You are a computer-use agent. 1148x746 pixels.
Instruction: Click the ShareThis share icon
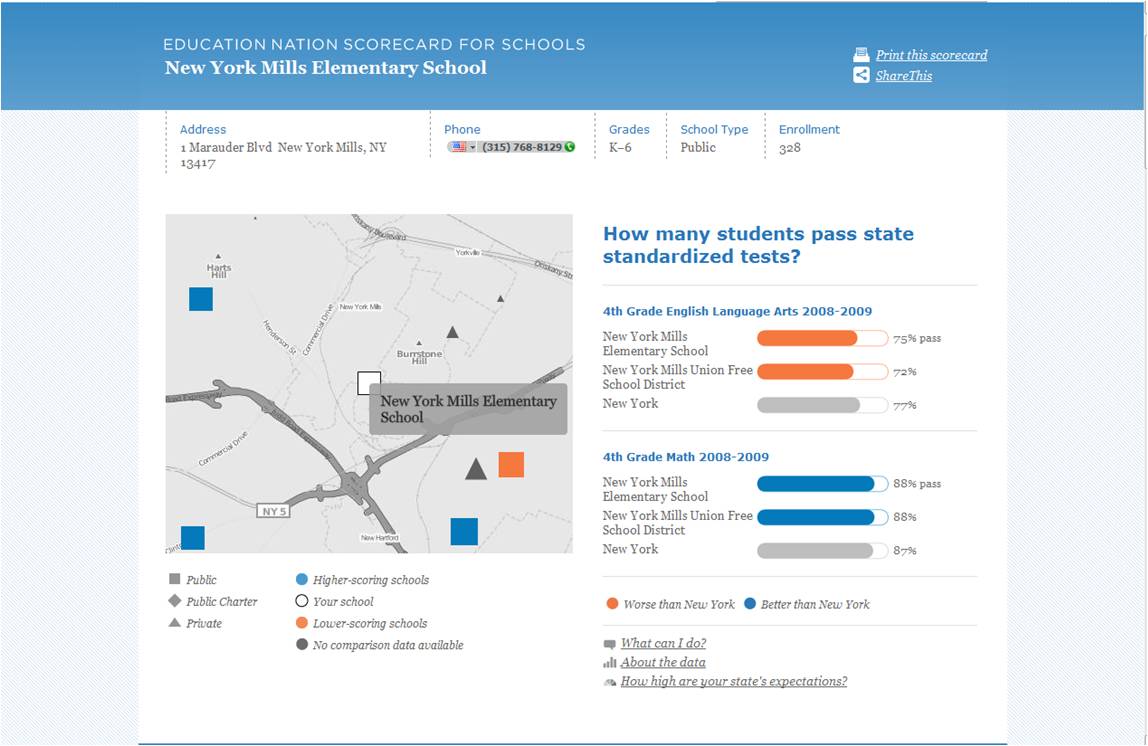861,75
